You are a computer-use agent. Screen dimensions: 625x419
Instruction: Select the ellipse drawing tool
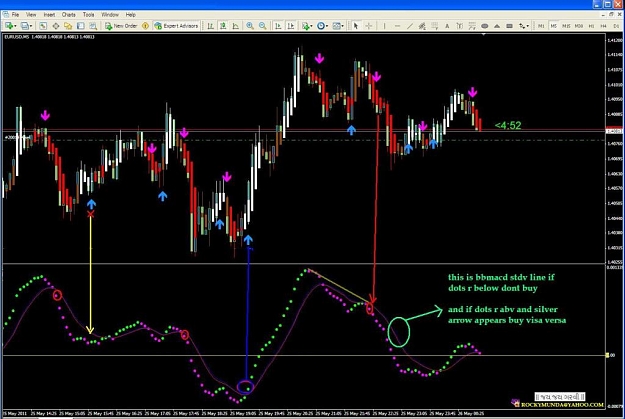(485, 26)
